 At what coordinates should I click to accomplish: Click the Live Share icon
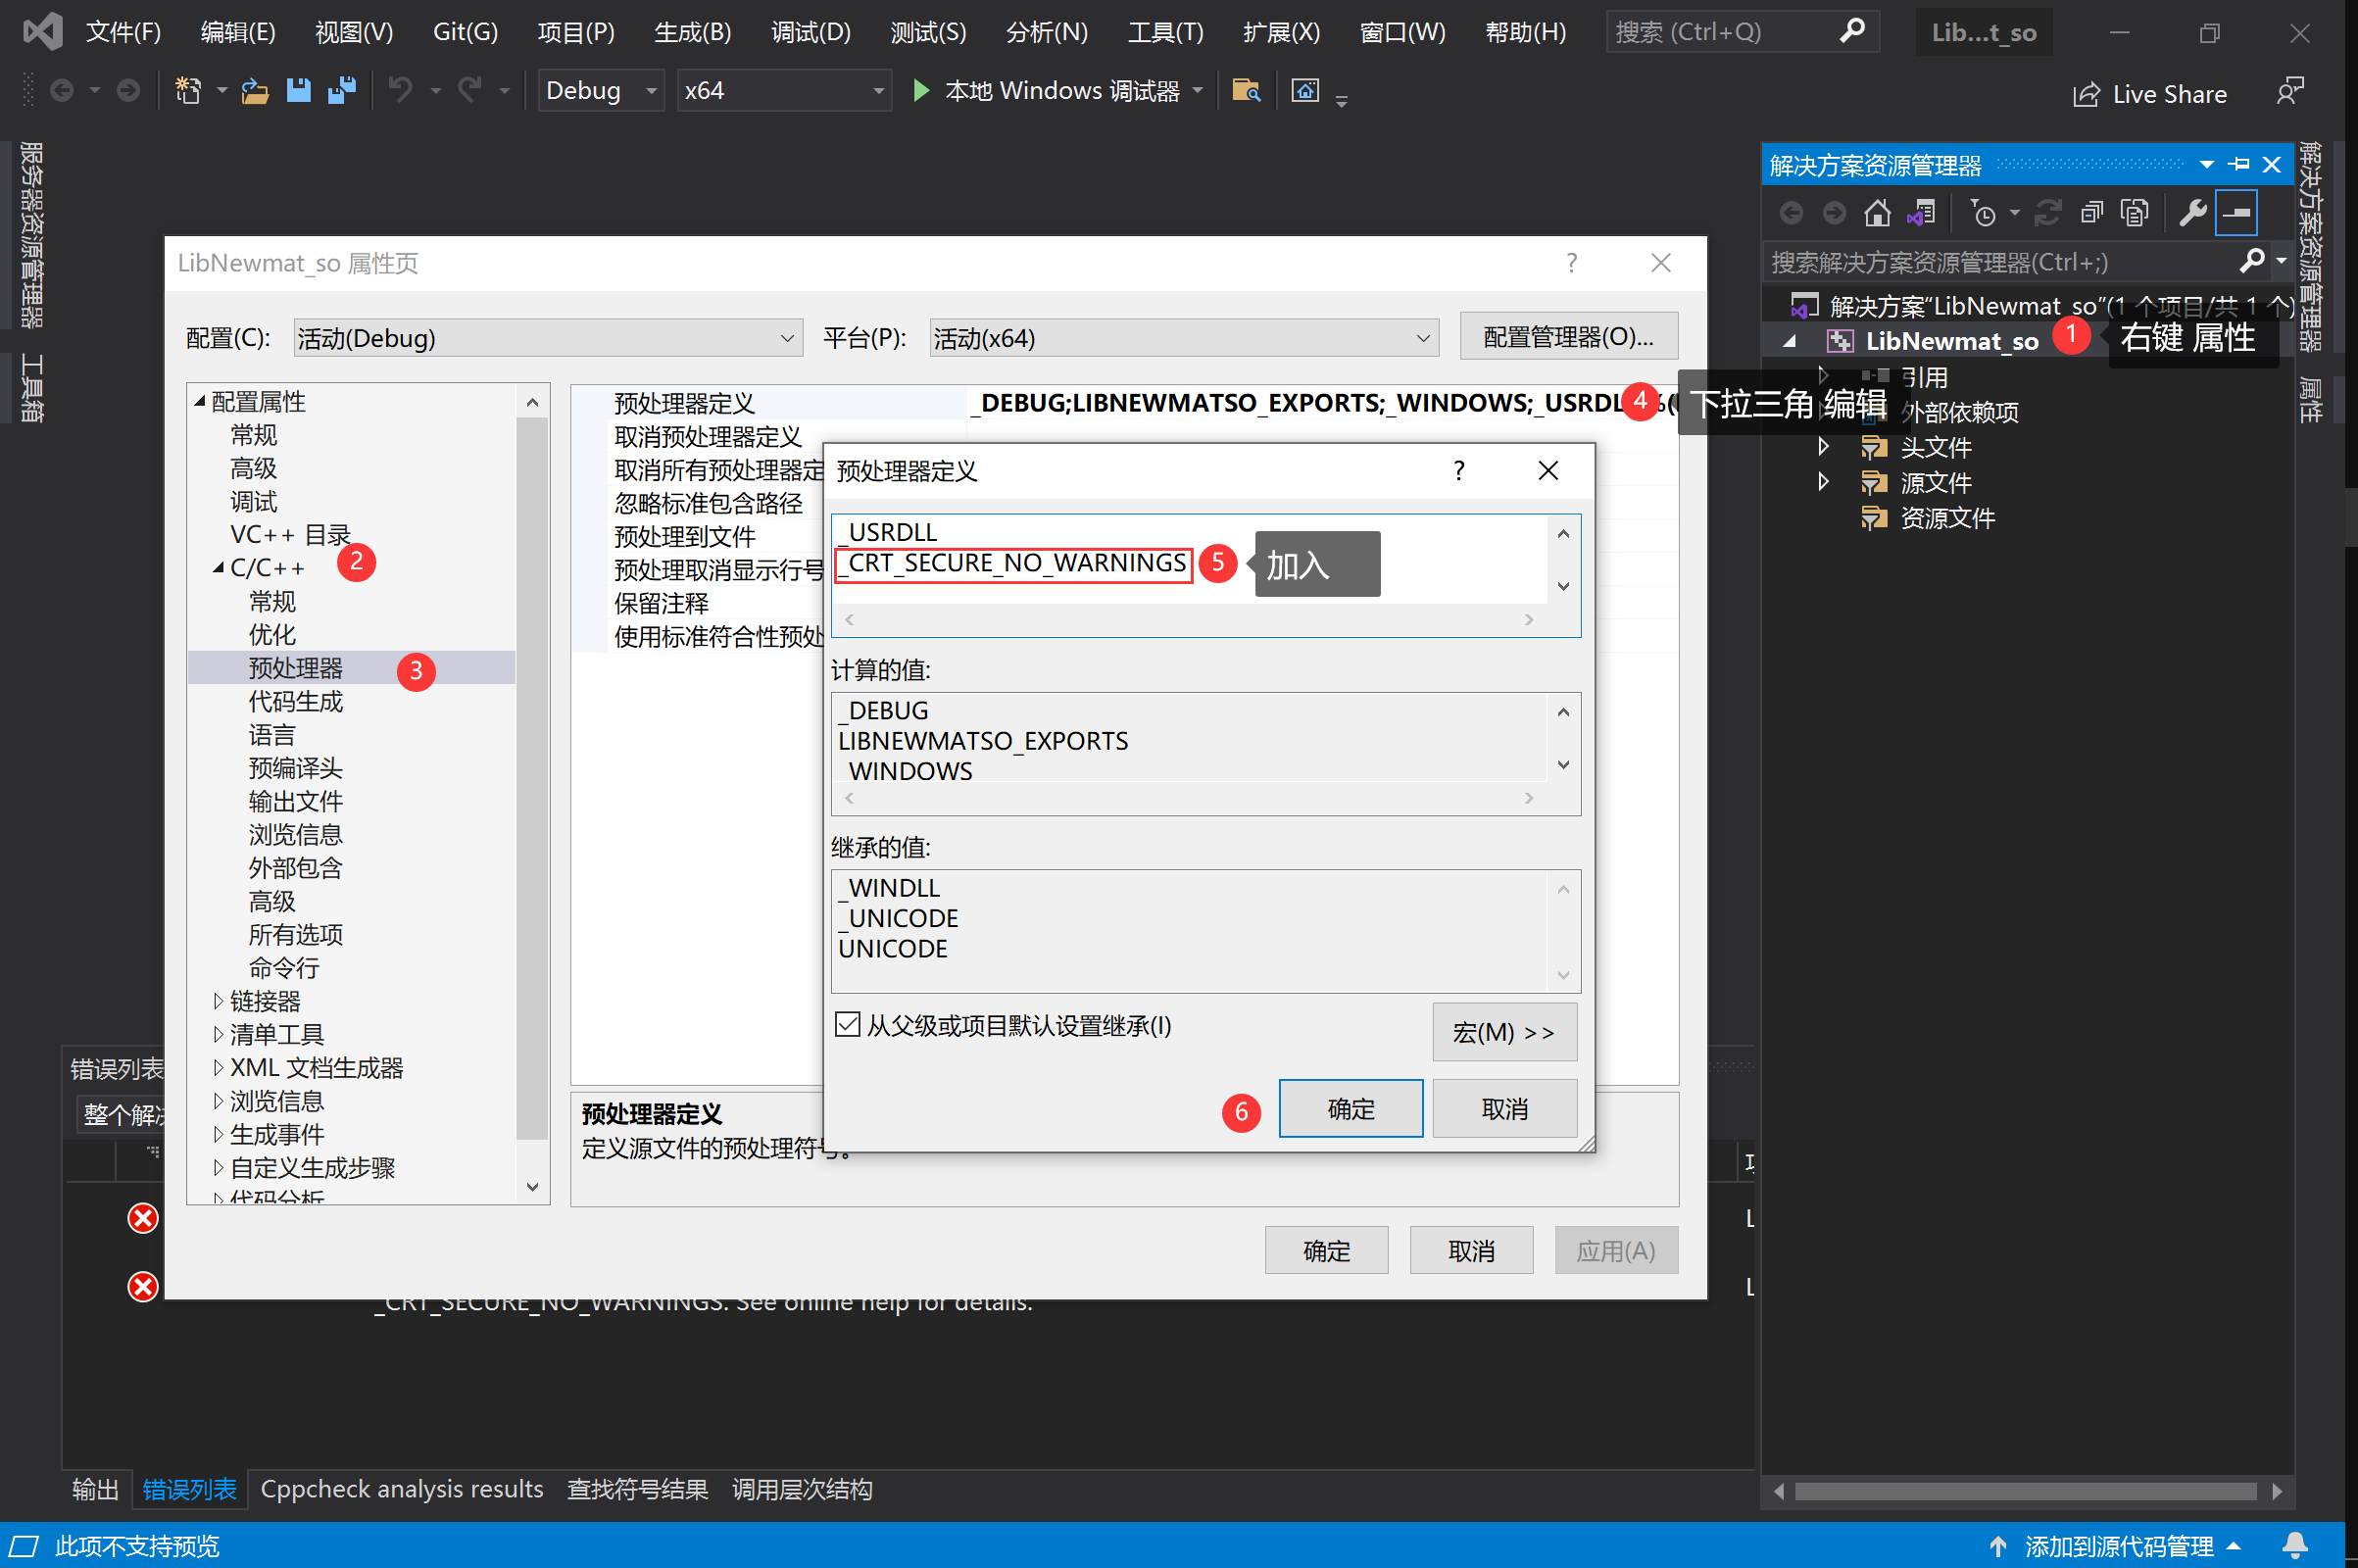point(2087,94)
